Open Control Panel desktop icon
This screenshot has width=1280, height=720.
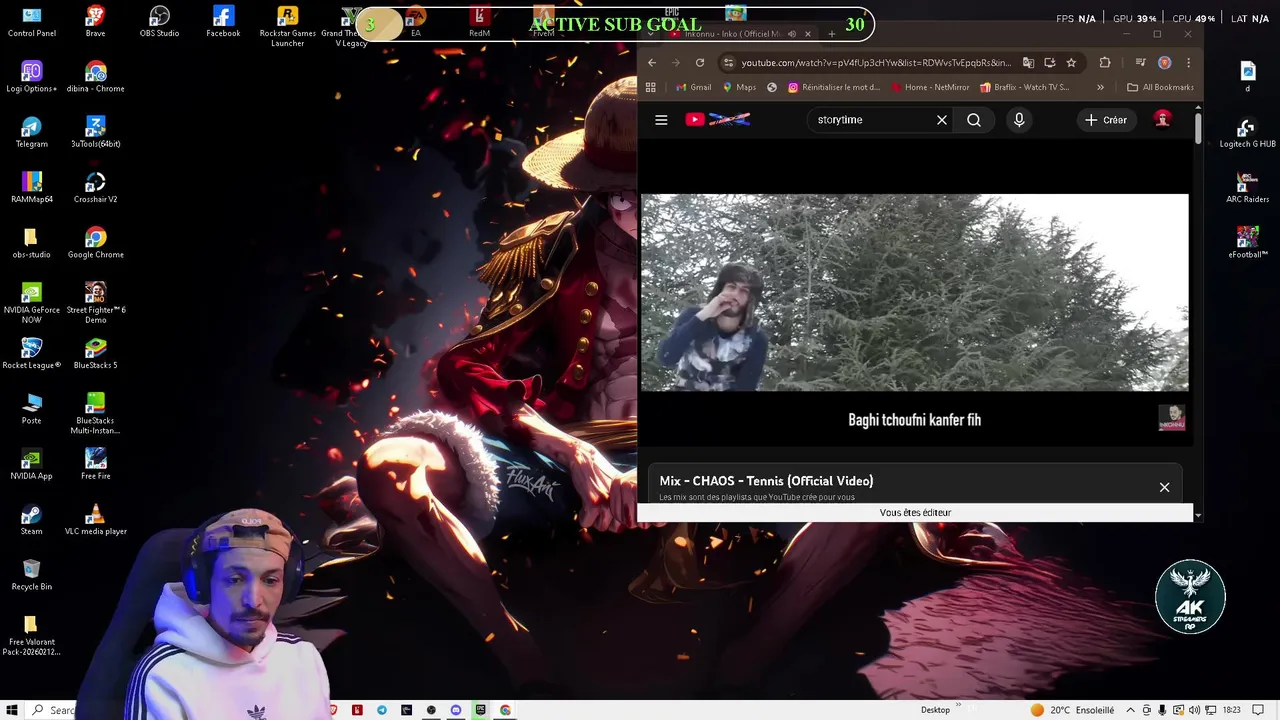(31, 22)
